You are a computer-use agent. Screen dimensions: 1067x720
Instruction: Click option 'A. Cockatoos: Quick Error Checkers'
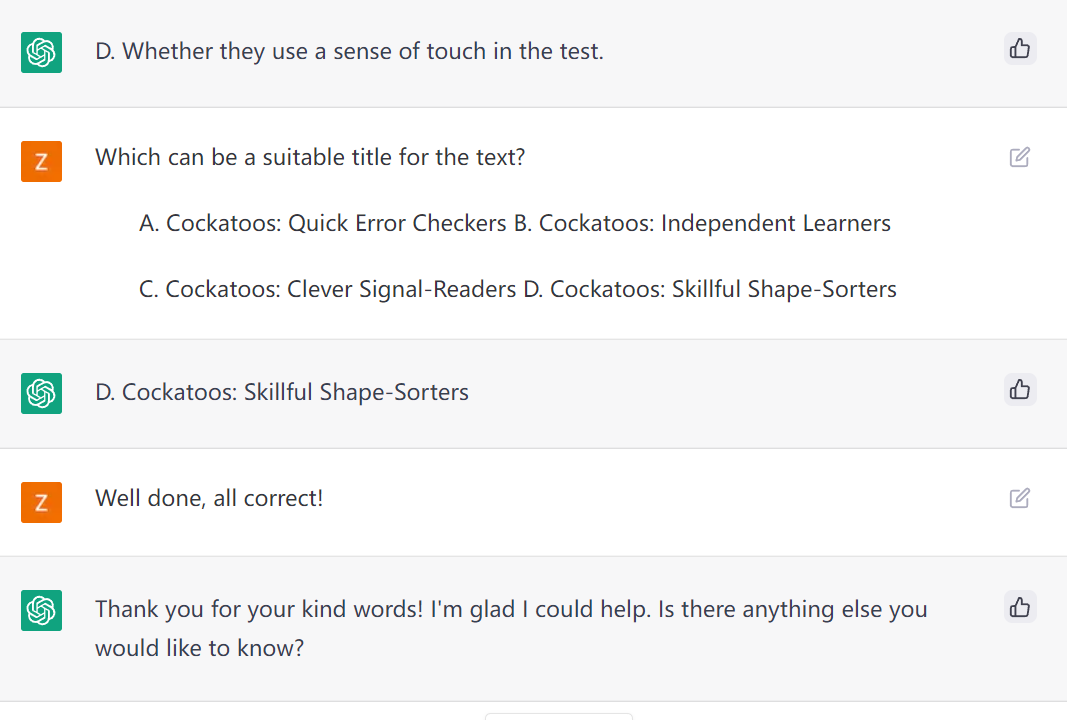(322, 223)
